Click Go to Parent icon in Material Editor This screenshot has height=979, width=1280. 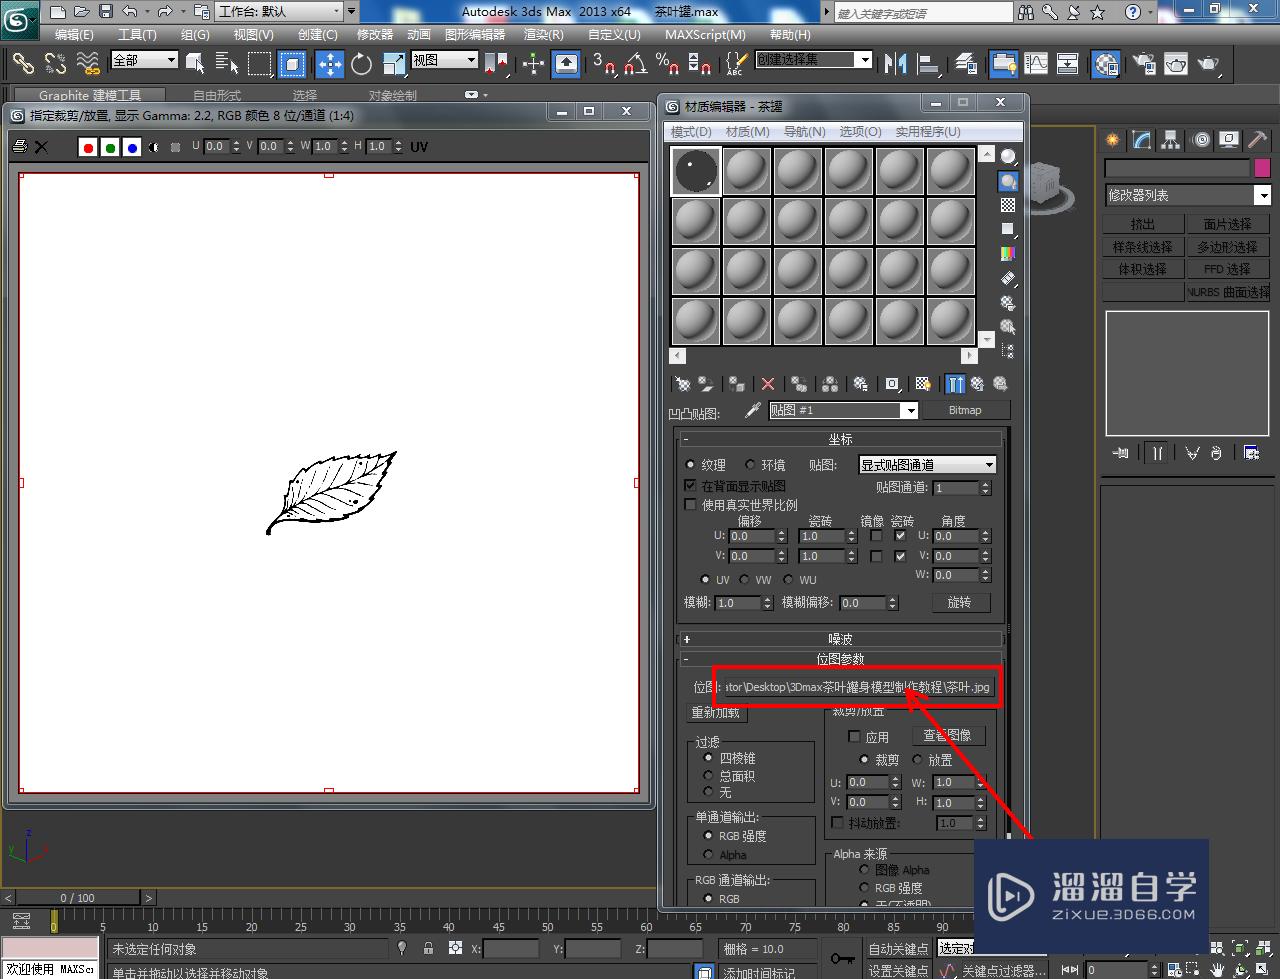coord(977,384)
